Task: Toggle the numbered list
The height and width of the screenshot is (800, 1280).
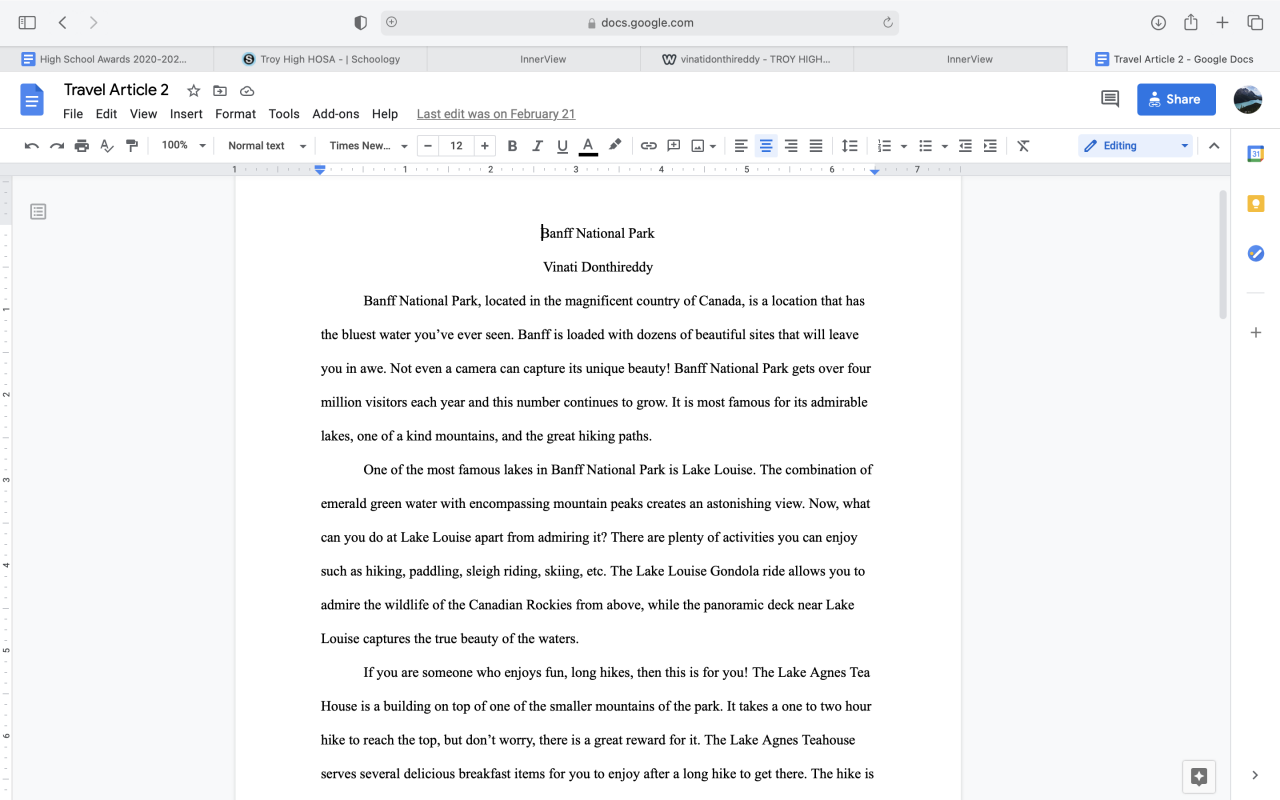Action: click(x=884, y=146)
